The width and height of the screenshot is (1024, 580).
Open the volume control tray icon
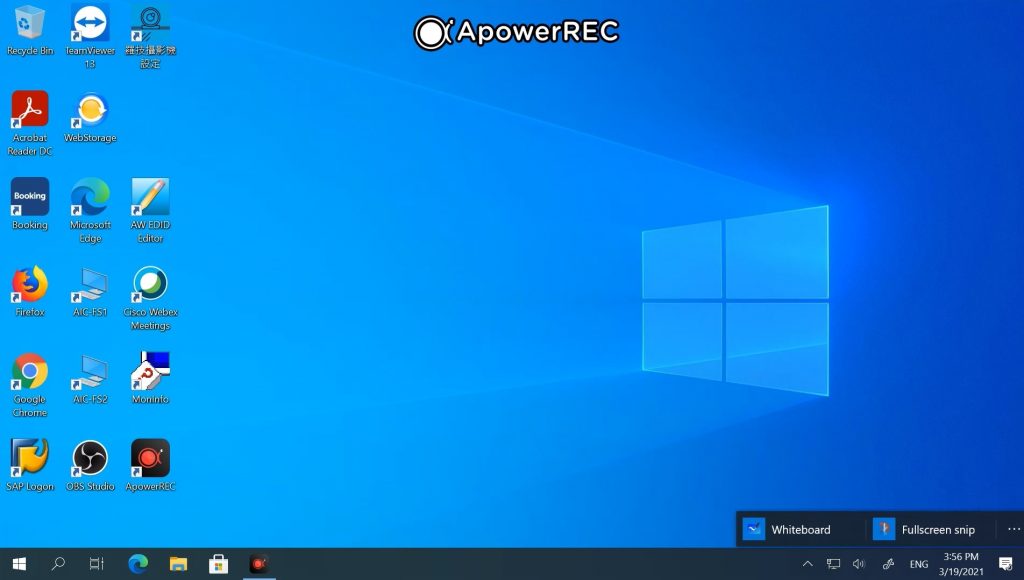(x=859, y=564)
